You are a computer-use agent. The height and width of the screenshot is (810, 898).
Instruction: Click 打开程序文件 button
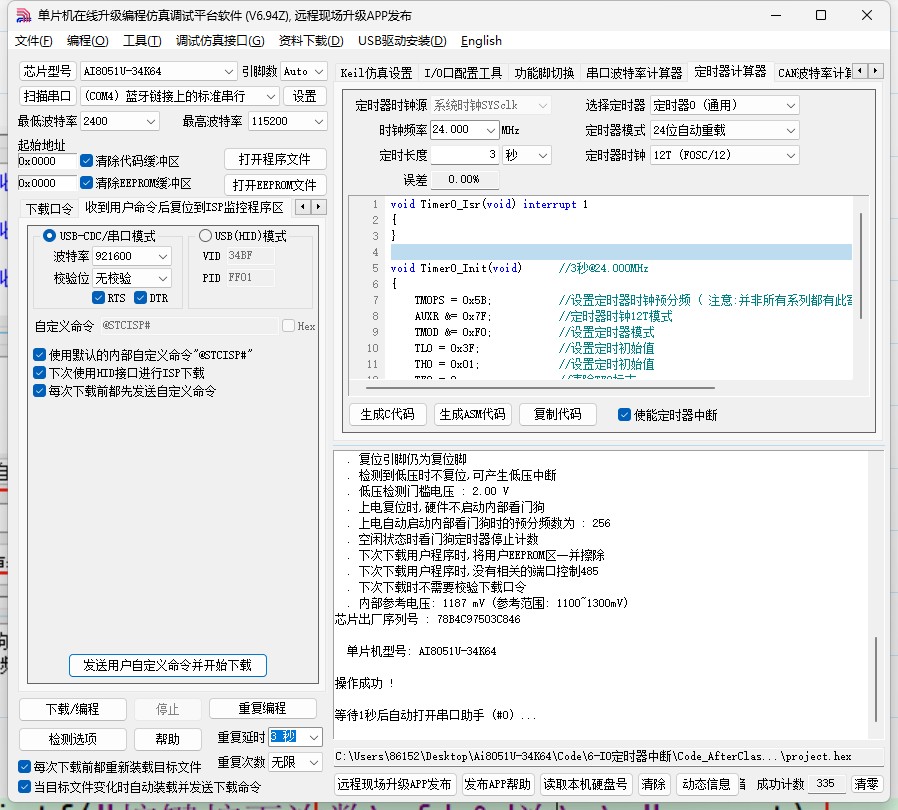pos(275,159)
